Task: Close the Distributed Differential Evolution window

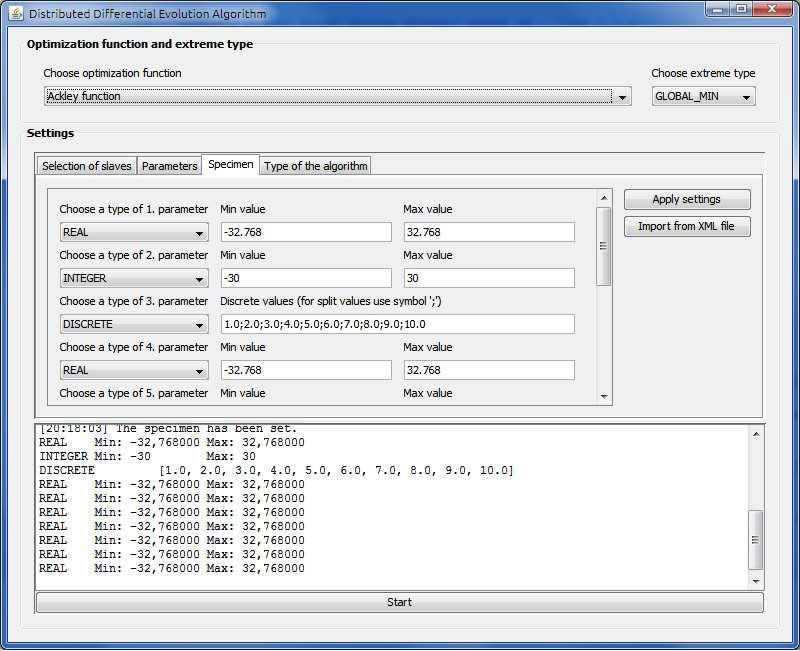Action: [x=772, y=10]
